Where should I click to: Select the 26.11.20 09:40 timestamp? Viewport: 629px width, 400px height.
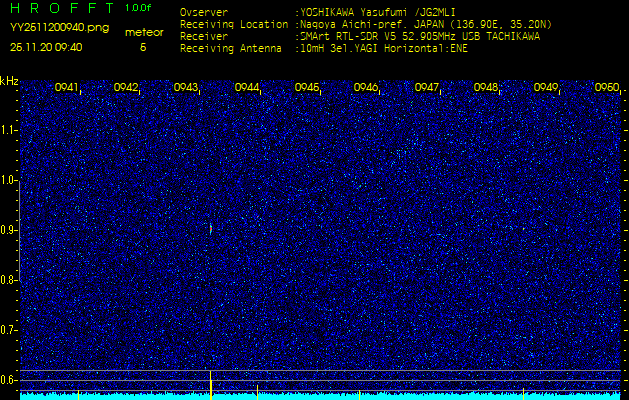coord(46,47)
